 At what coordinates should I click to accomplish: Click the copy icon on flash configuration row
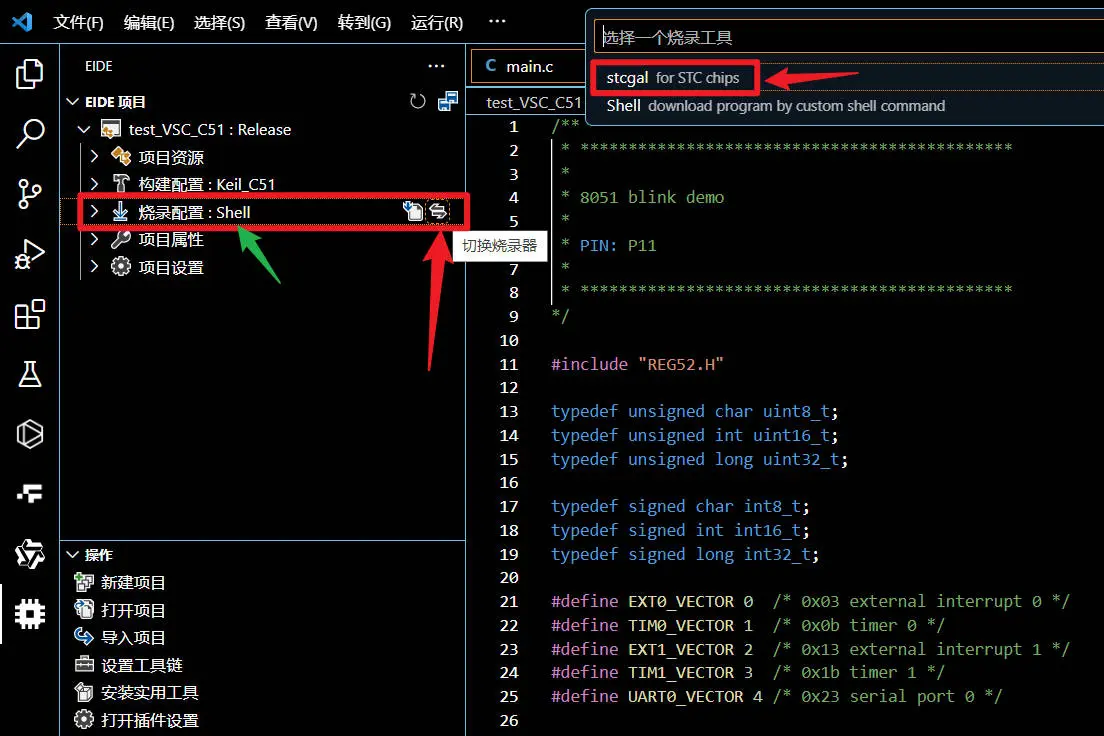tap(413, 211)
